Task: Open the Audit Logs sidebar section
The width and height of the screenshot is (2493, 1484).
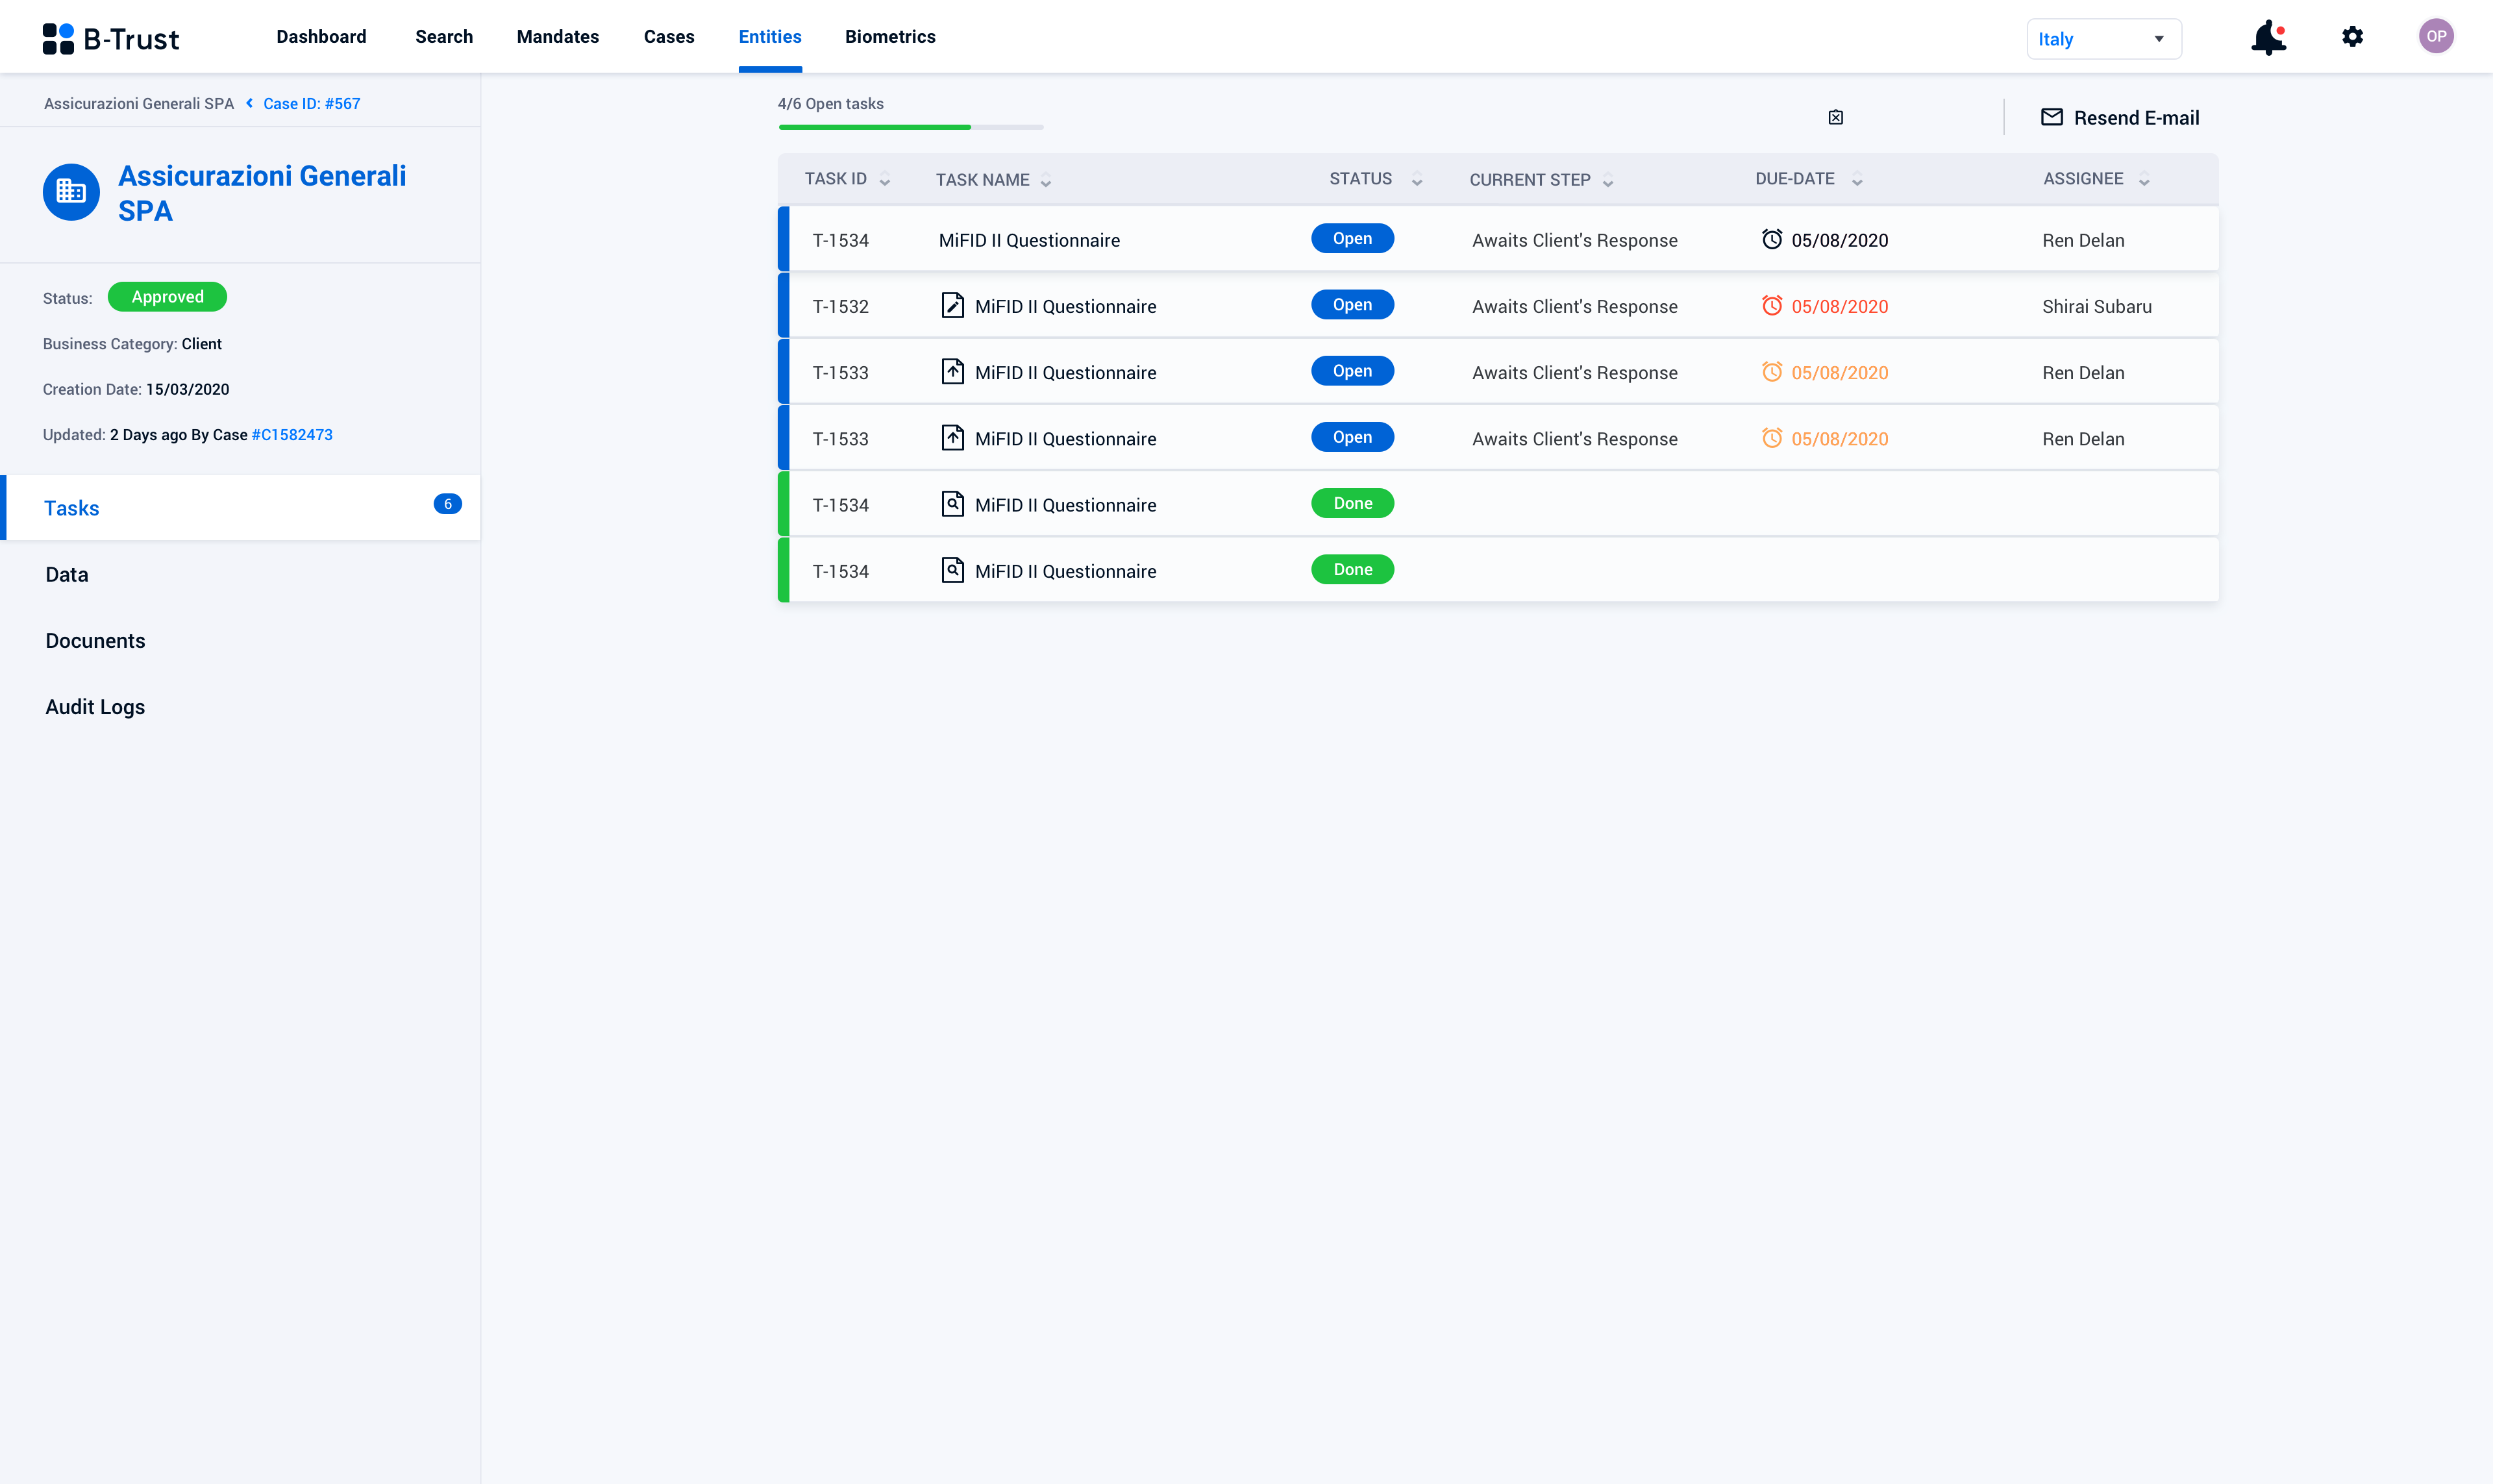Action: [x=95, y=707]
